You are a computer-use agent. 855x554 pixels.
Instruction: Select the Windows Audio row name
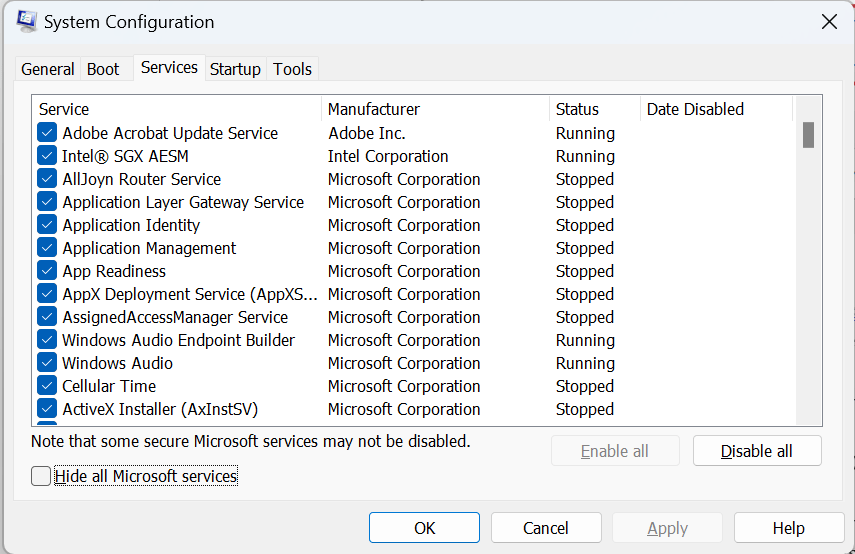pos(117,363)
